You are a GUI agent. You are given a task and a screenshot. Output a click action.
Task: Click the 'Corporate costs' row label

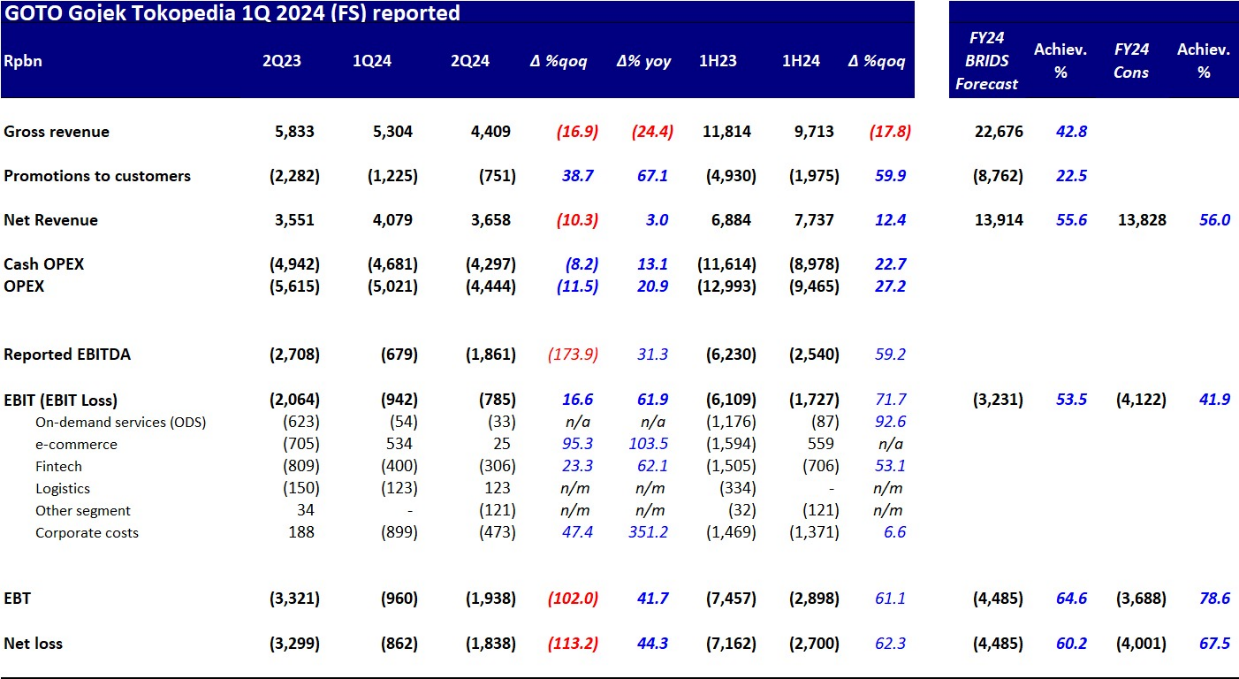[x=87, y=532]
